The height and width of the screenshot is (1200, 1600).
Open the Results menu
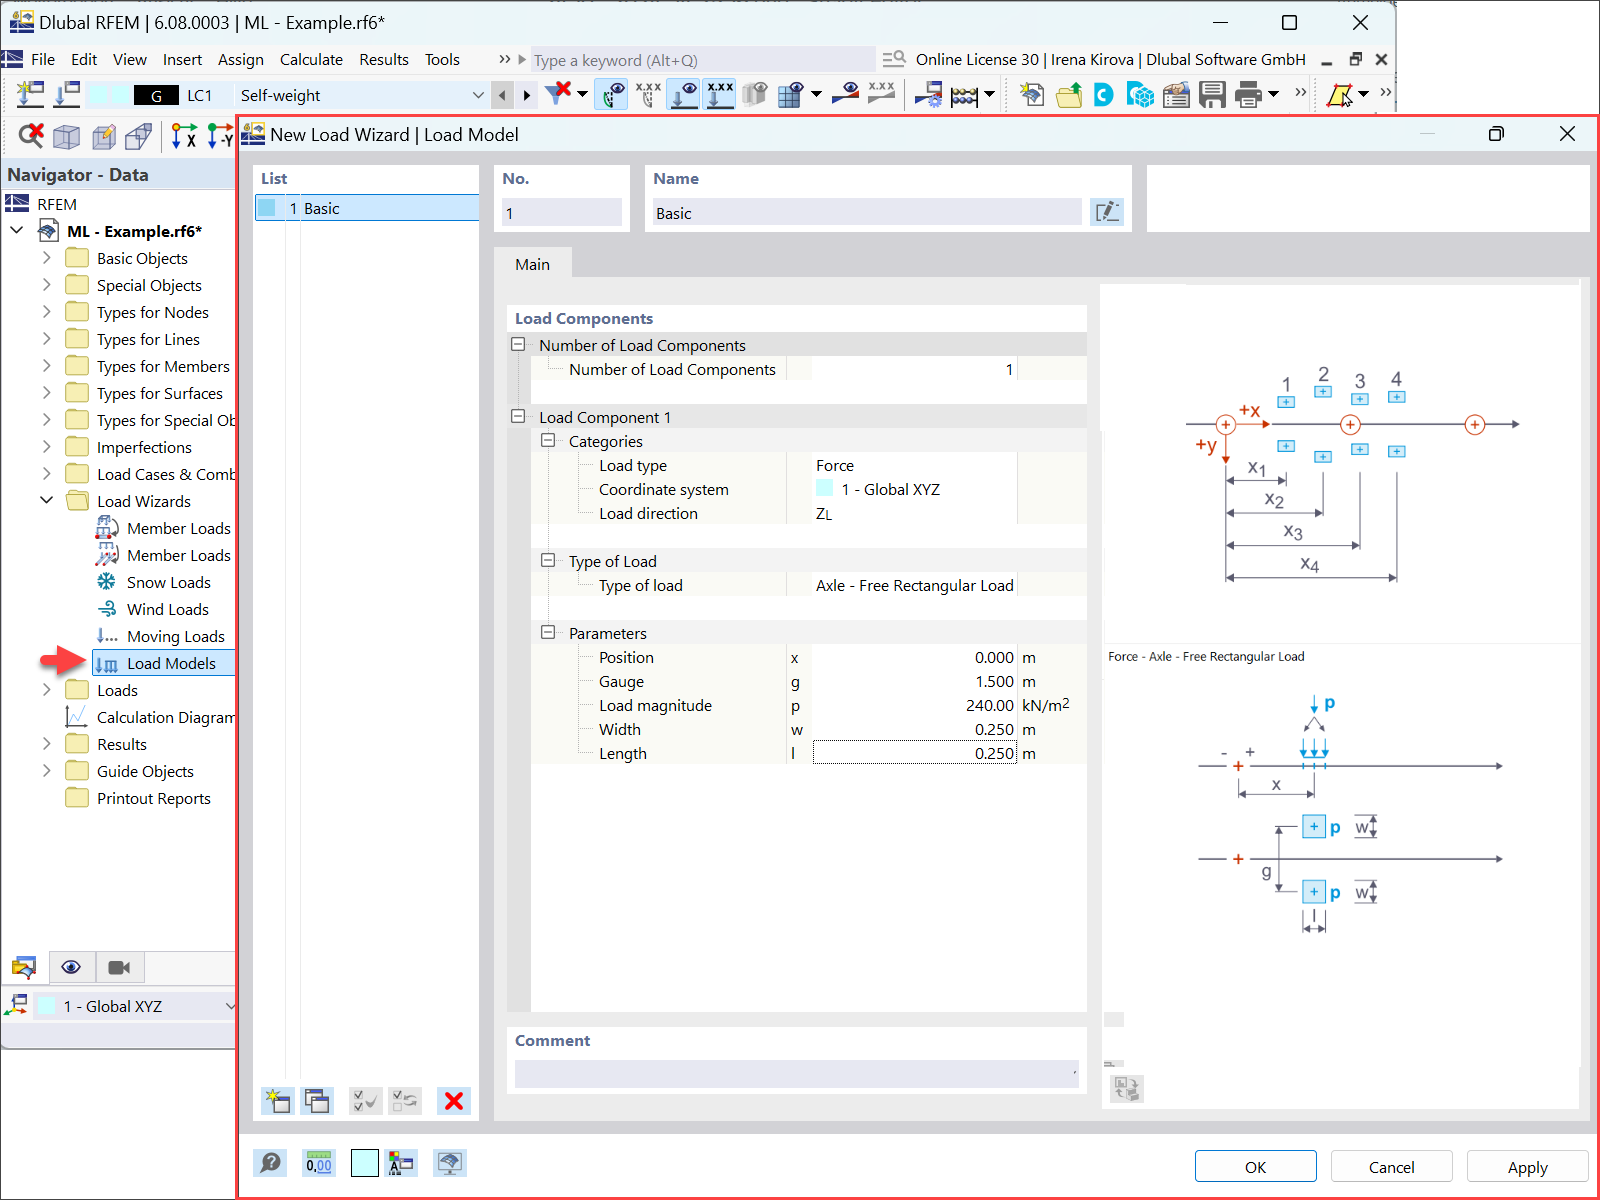384,60
